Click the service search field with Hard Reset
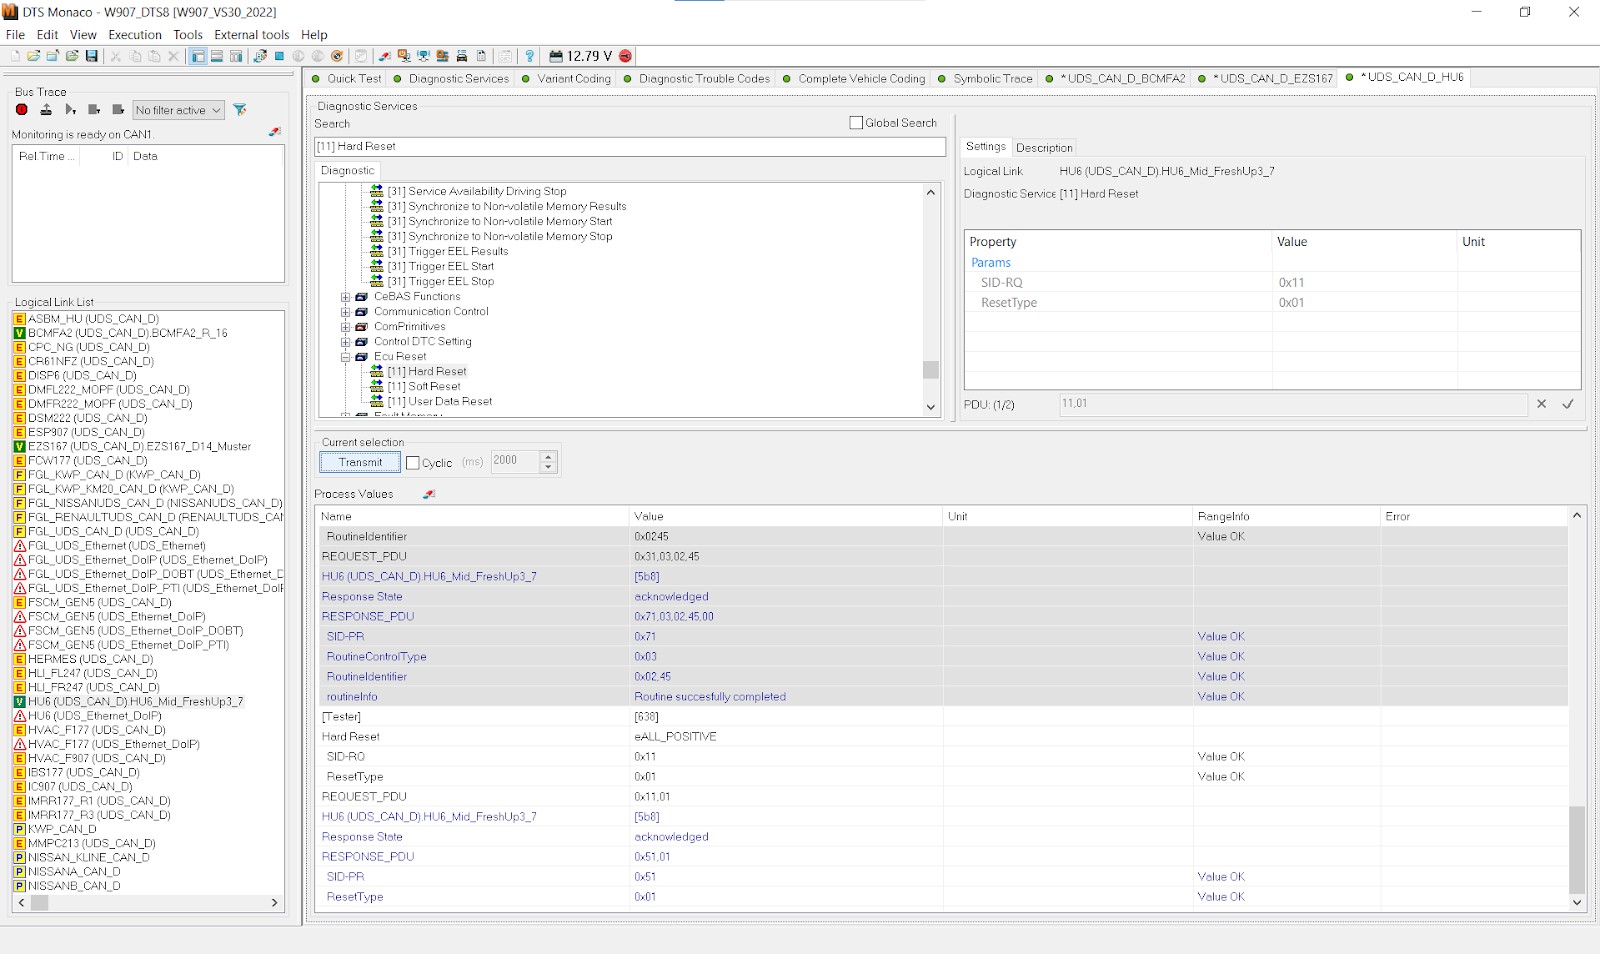Screen dimensions: 1600x954 630,146
